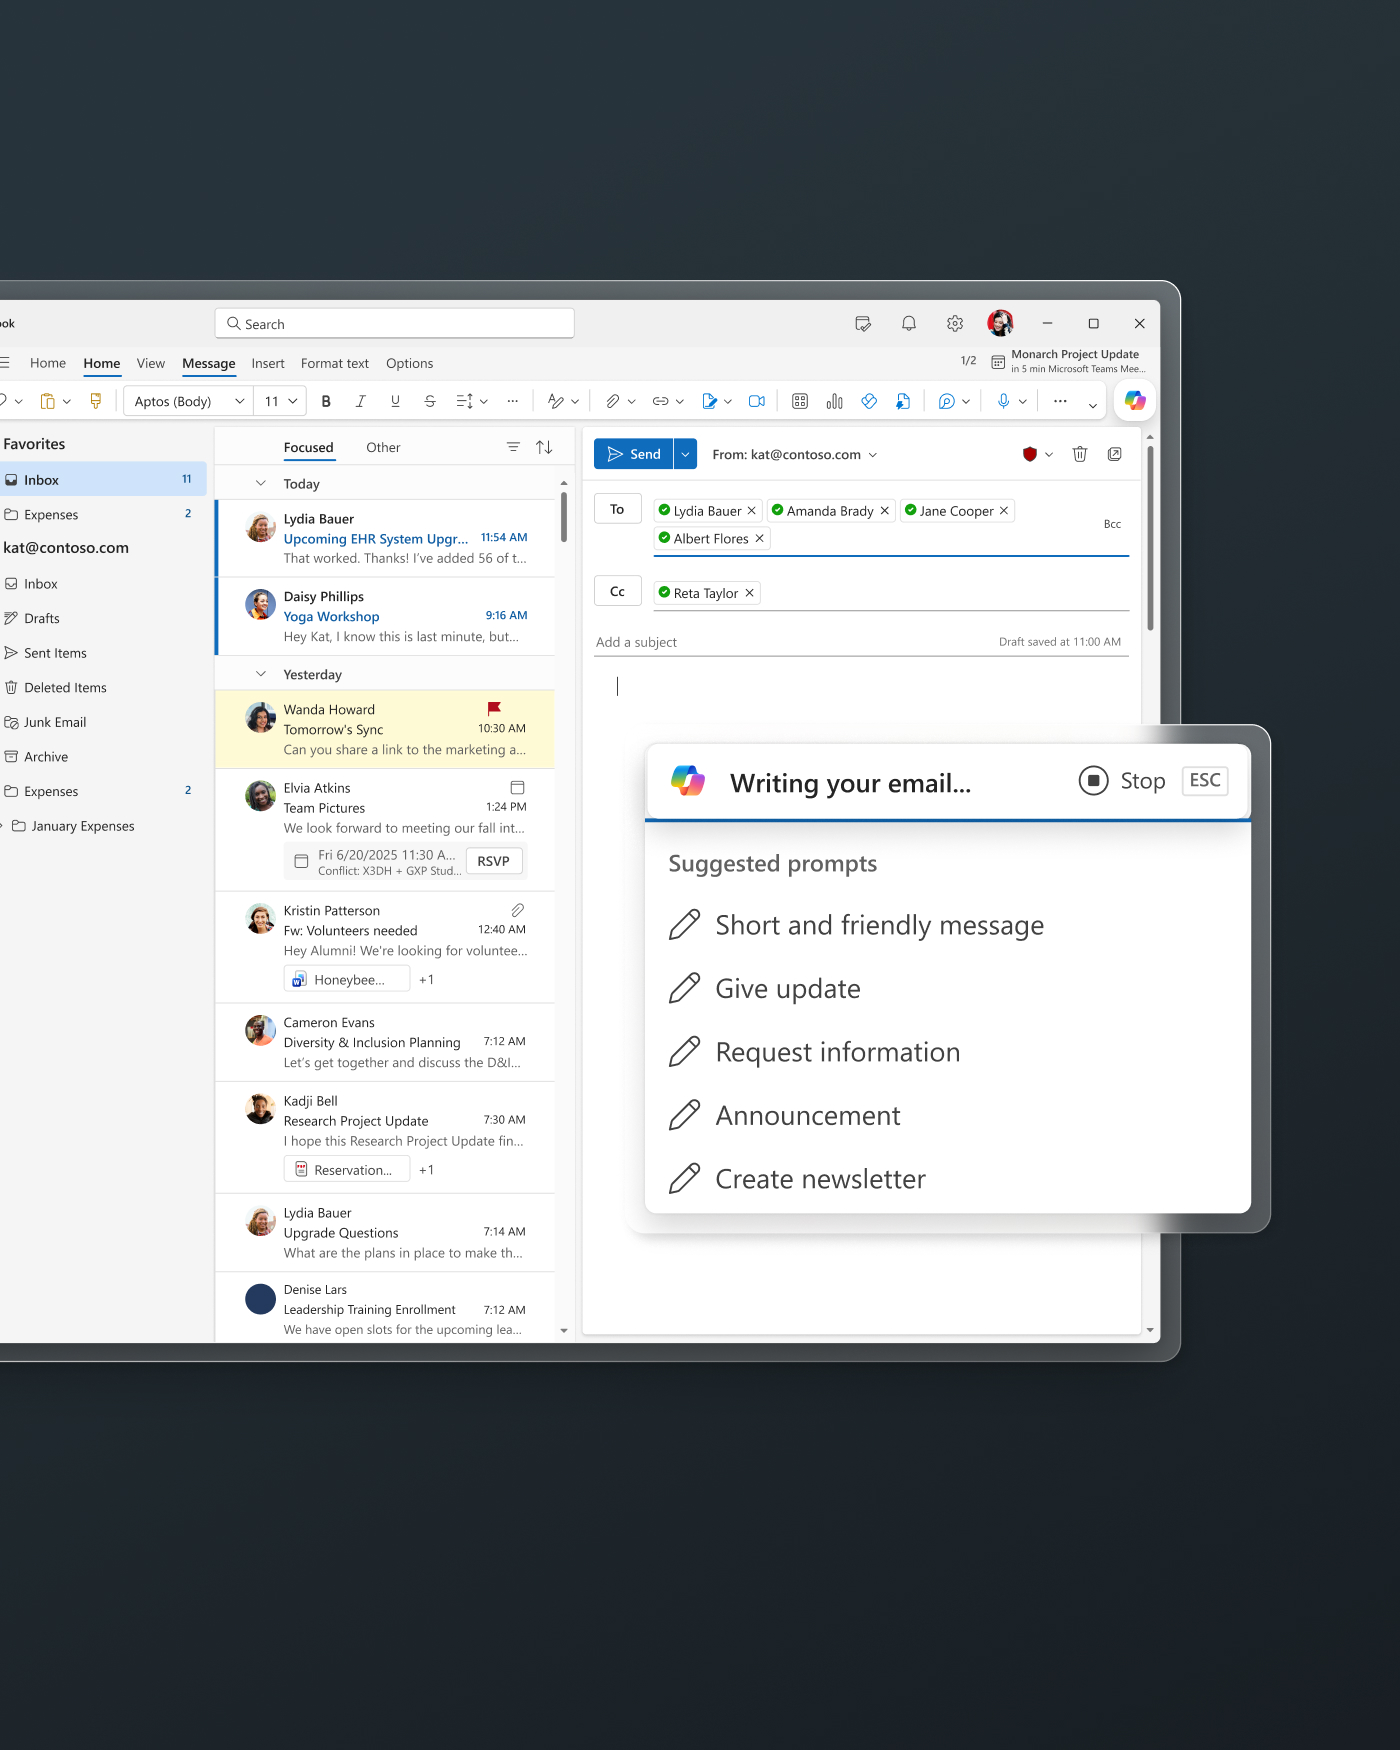
Task: Click the filter icon in message list
Action: [x=513, y=447]
